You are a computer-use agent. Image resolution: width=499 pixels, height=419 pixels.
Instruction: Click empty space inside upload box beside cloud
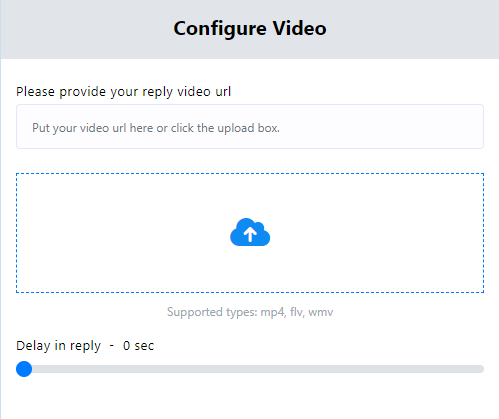pos(367,233)
